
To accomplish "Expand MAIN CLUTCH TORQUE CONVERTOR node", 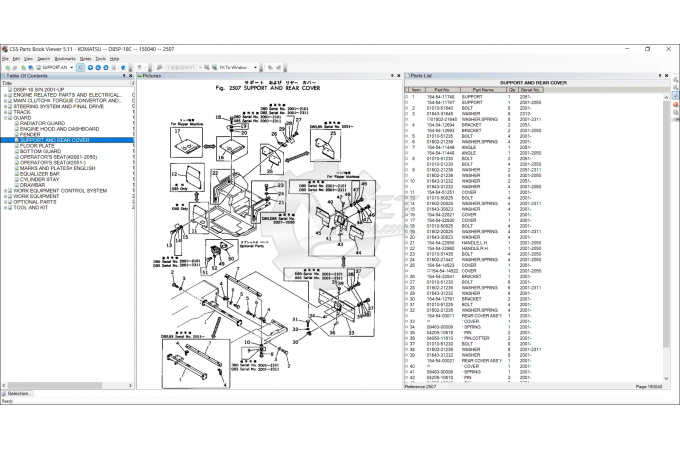I will pos(5,101).
